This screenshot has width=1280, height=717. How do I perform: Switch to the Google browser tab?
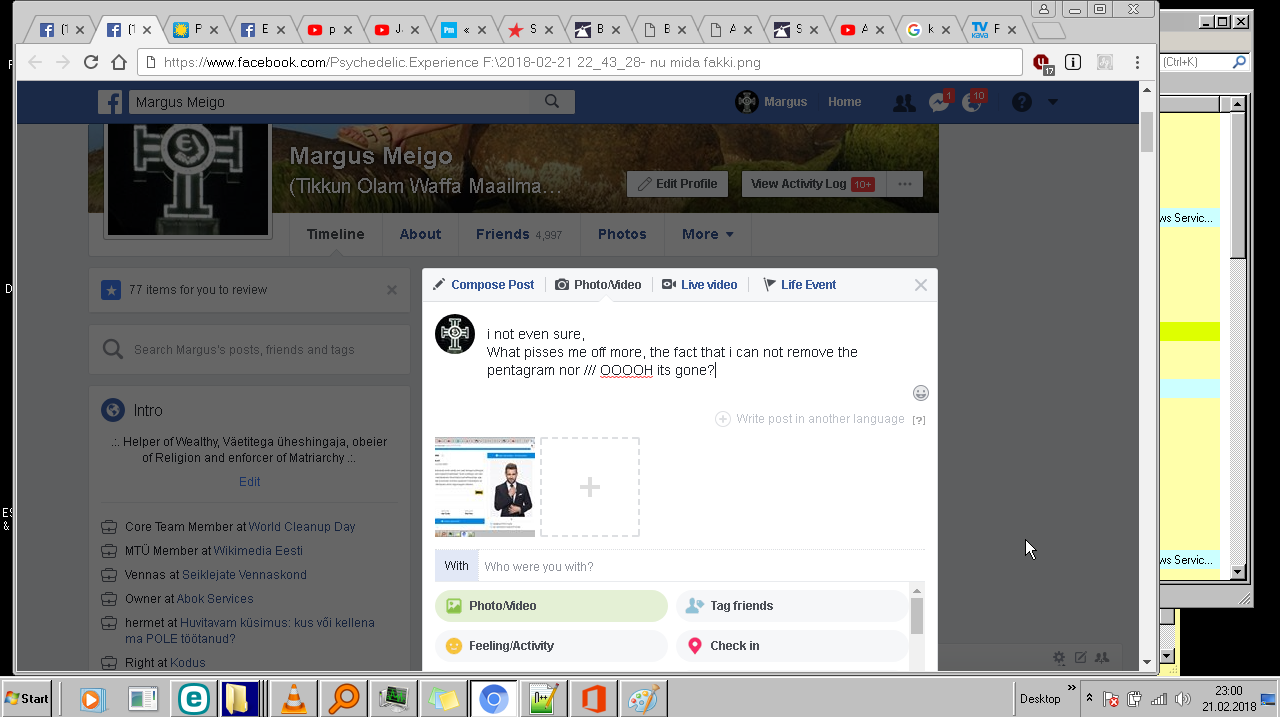click(926, 30)
